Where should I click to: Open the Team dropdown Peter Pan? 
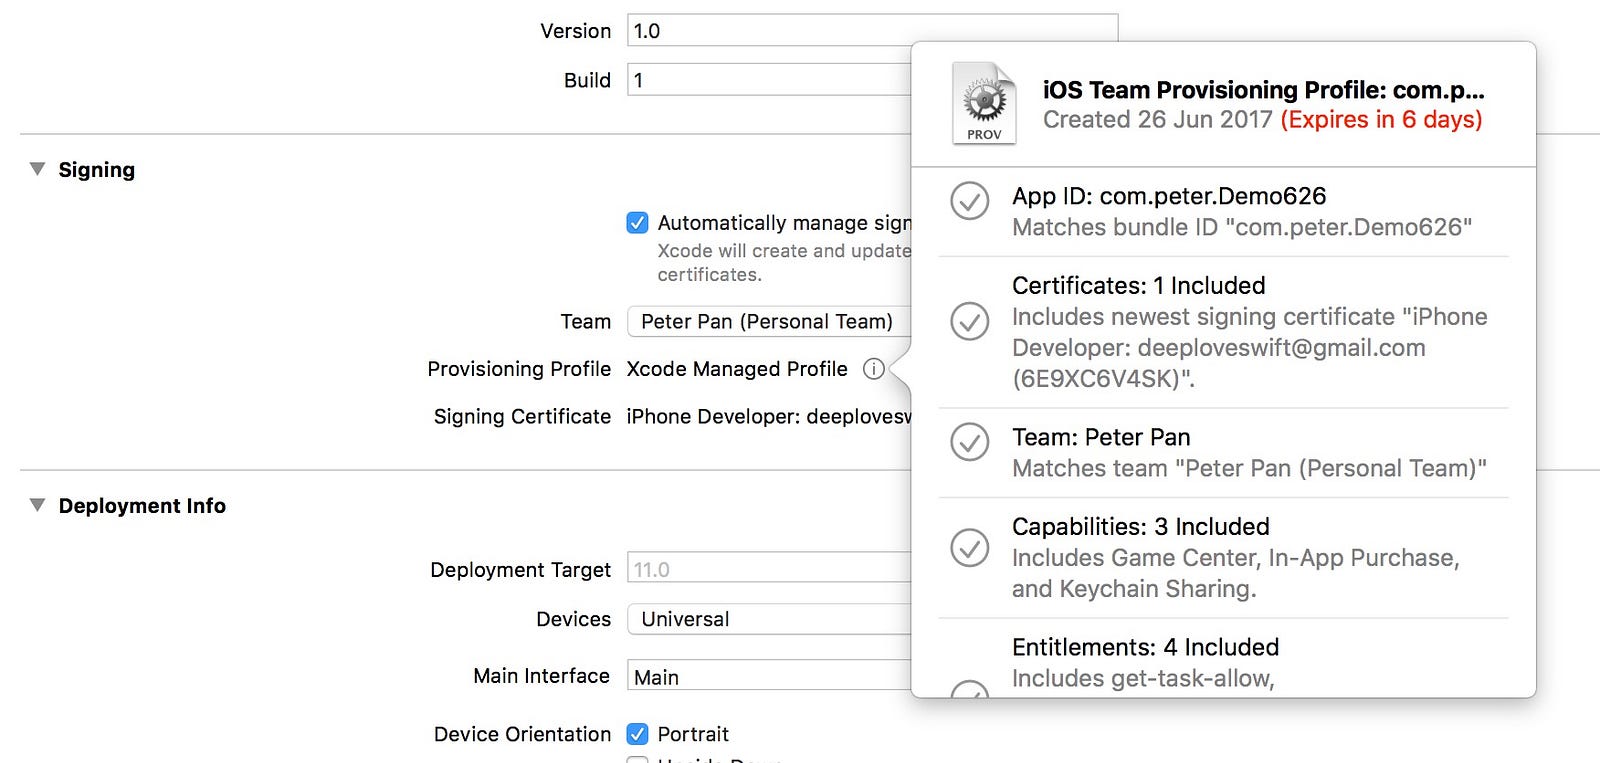coord(769,321)
